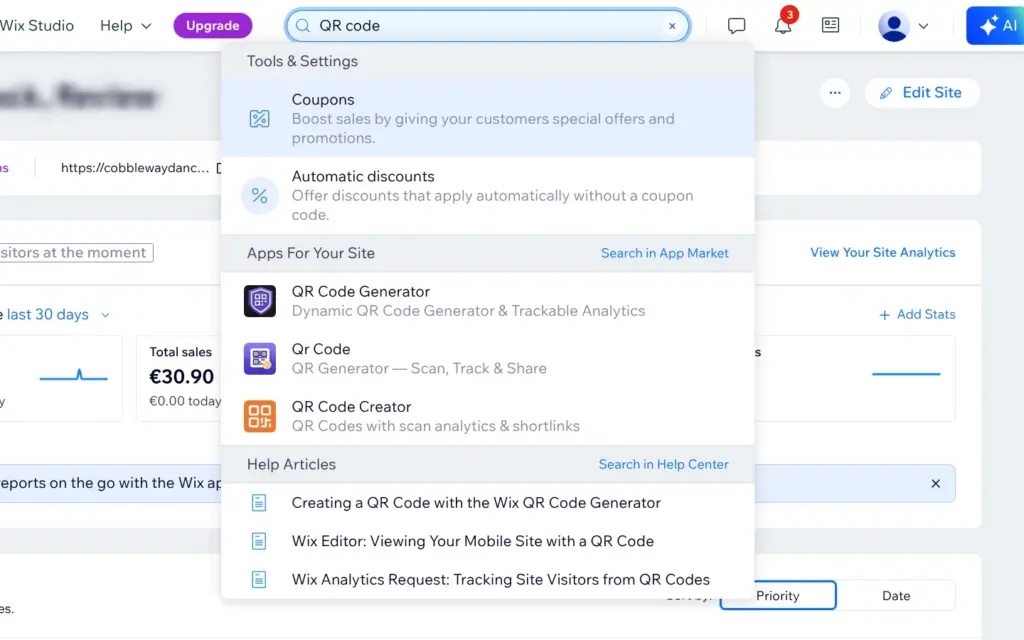Open the AI assistant button

pyautogui.click(x=995, y=25)
